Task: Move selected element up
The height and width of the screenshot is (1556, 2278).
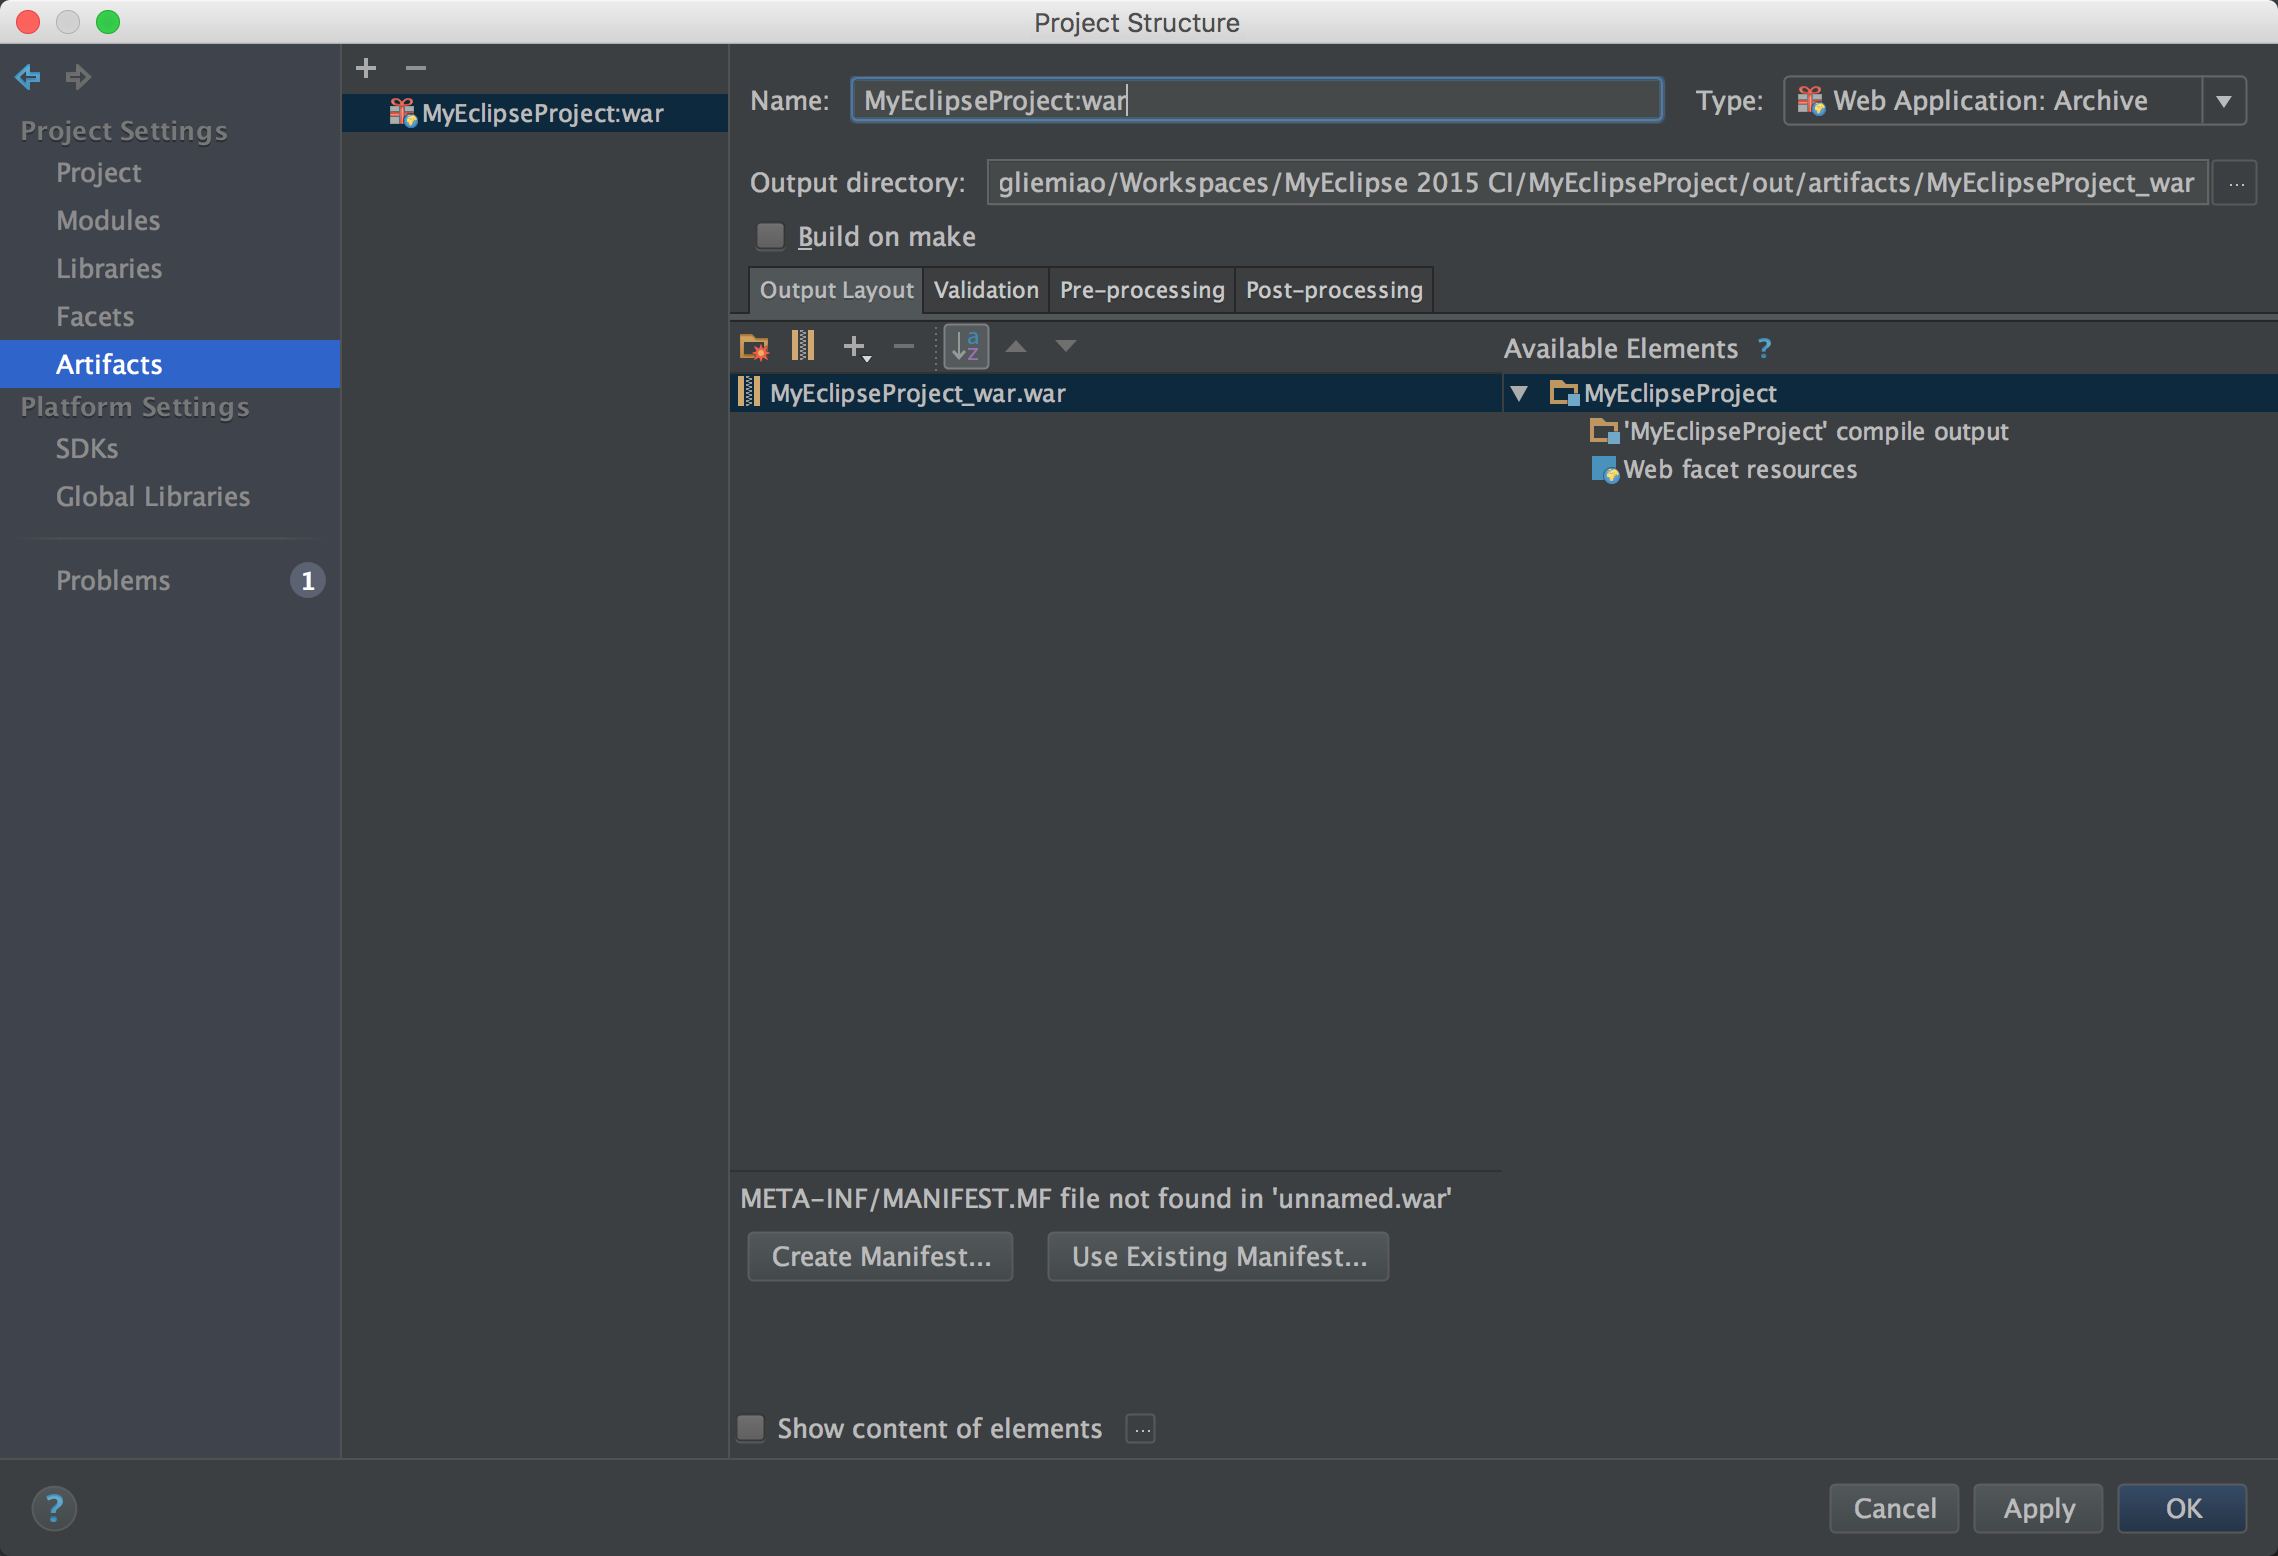Action: pos(1016,346)
